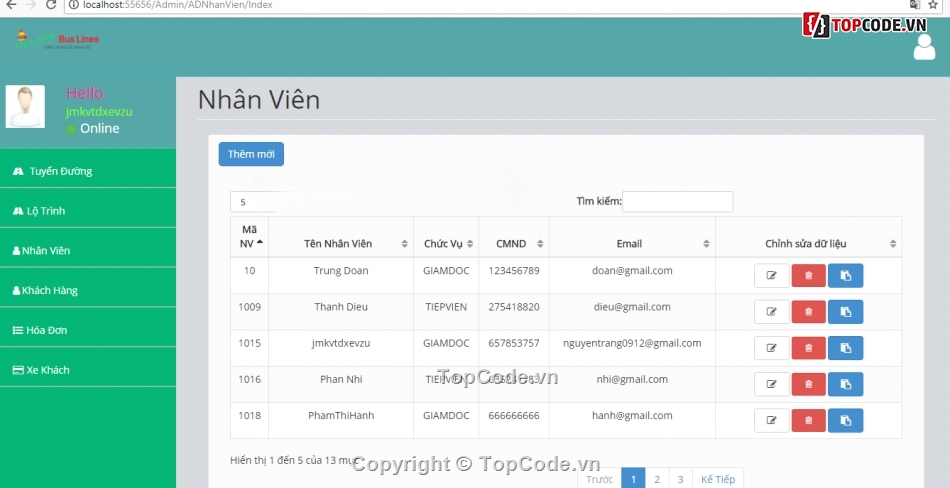Go to pagination page 2
Screen dimensions: 950x488
pos(657,479)
